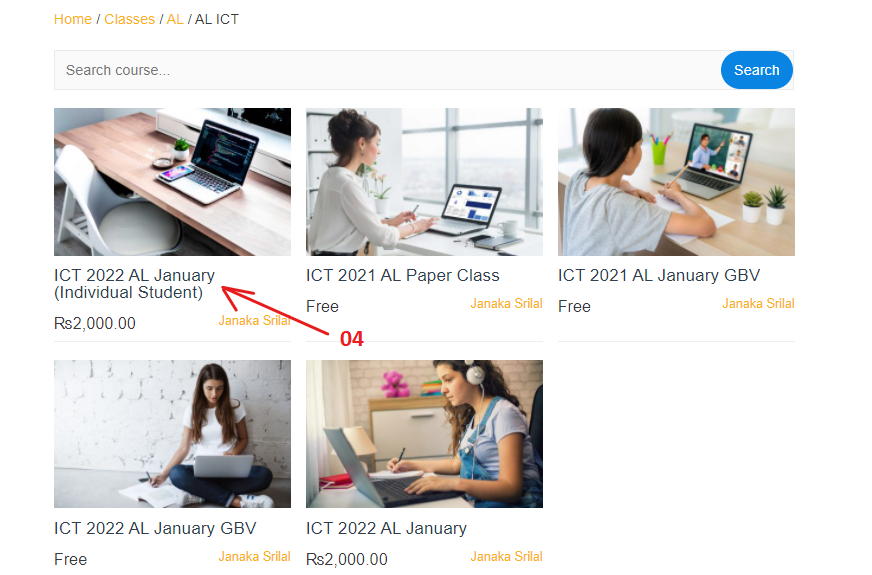The height and width of the screenshot is (575, 872).
Task: Open ICT 2022 AL January GBV thumbnail
Action: click(172, 434)
